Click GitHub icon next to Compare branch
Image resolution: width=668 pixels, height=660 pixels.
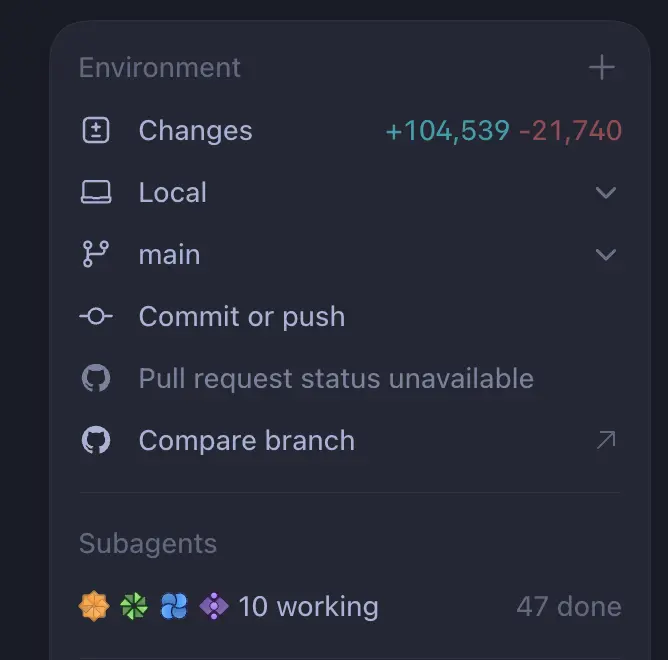tap(96, 440)
